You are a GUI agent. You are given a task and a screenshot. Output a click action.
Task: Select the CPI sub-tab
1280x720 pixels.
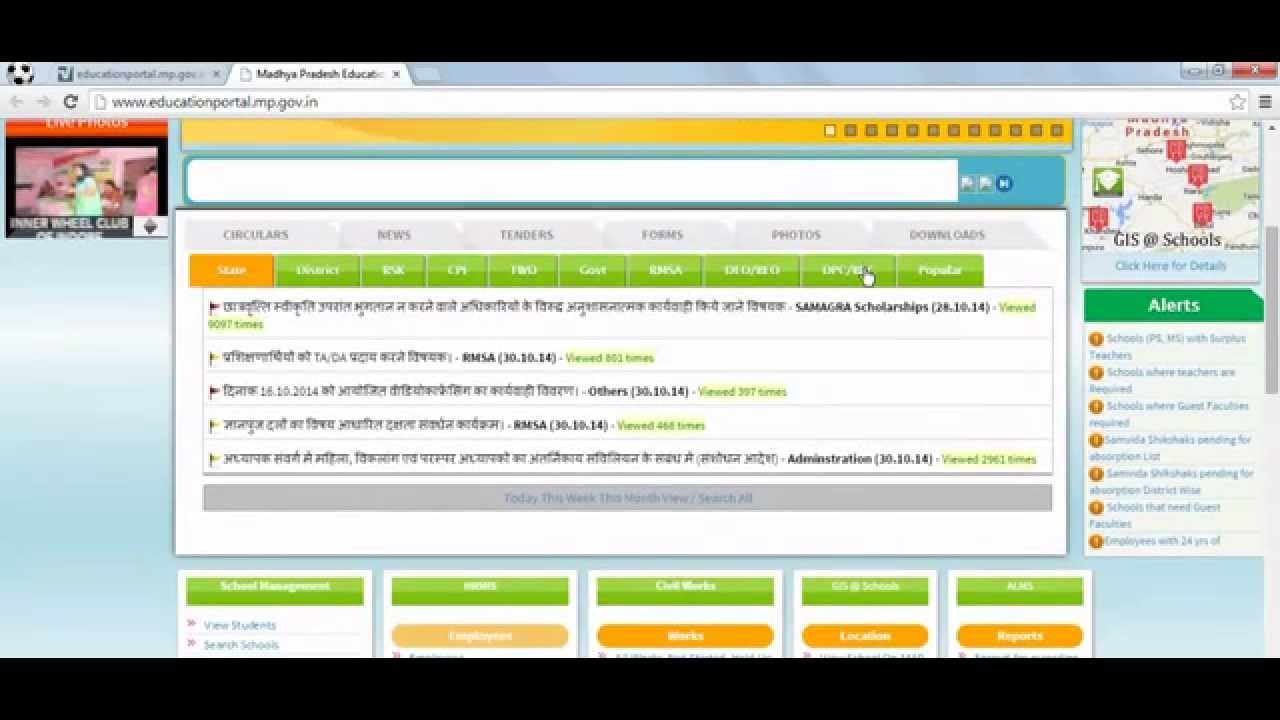tap(457, 270)
